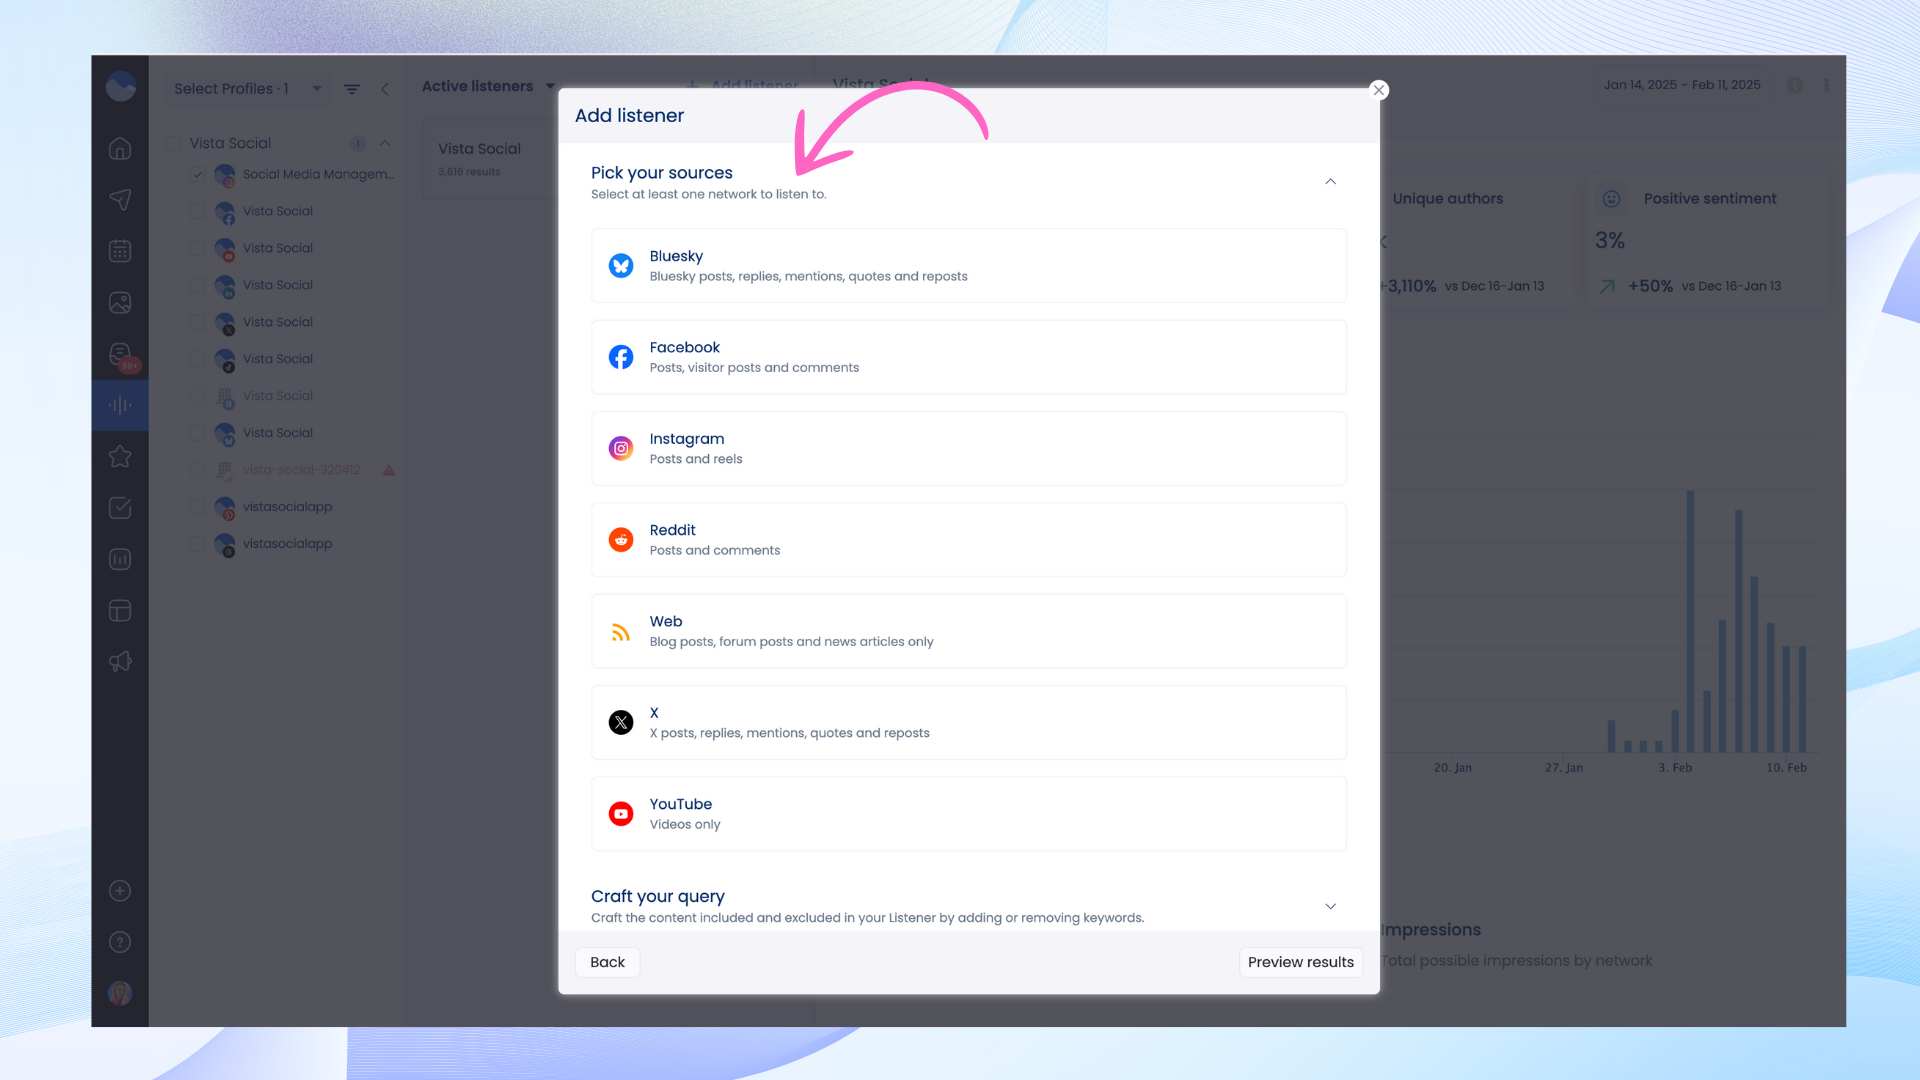Click the megaphone icon in sidebar

(x=120, y=662)
